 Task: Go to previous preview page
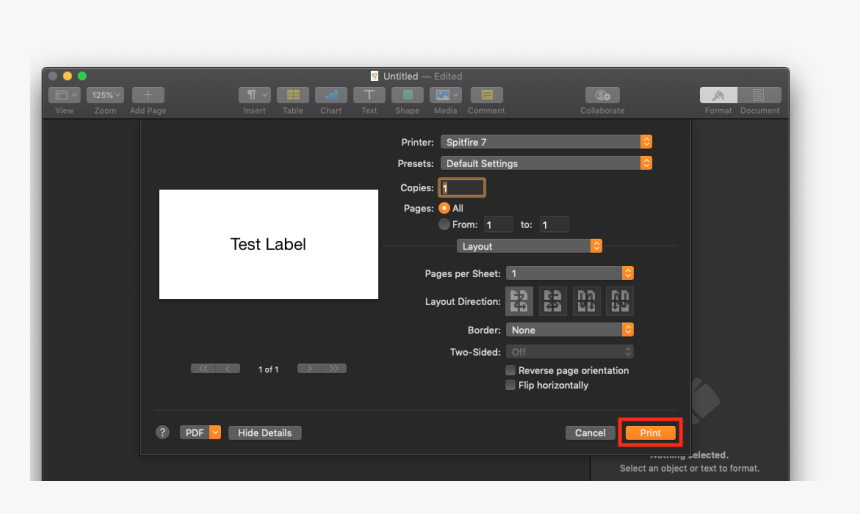point(228,369)
